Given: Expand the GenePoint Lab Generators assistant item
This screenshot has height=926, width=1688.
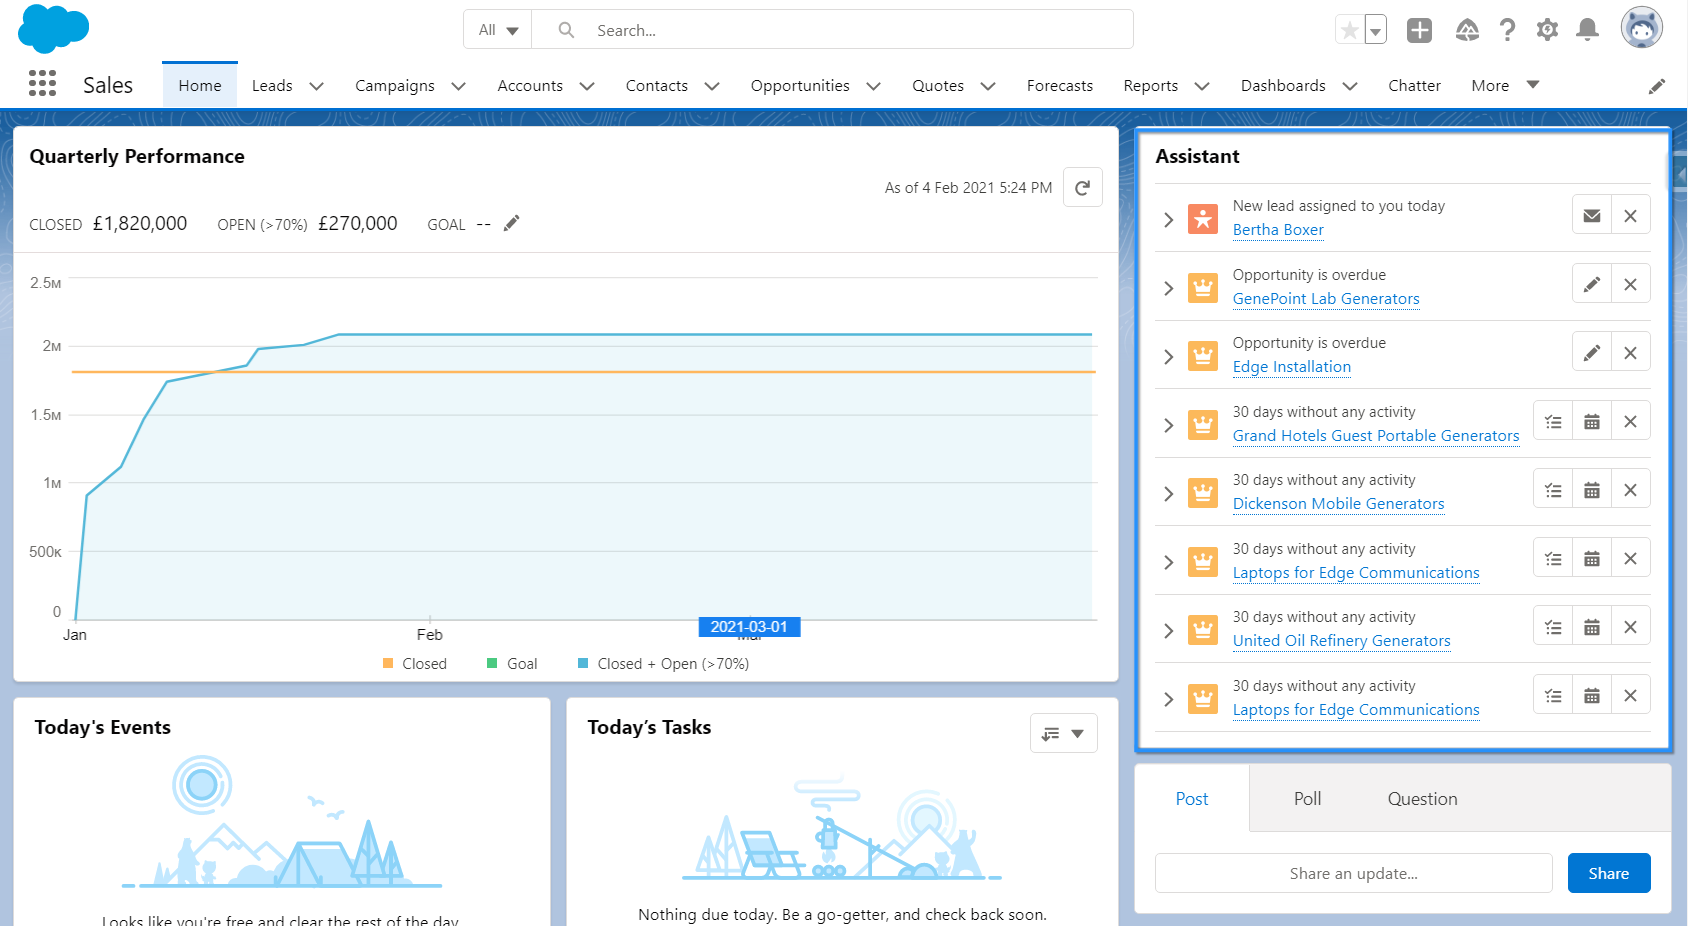Looking at the screenshot, I should click(x=1168, y=288).
